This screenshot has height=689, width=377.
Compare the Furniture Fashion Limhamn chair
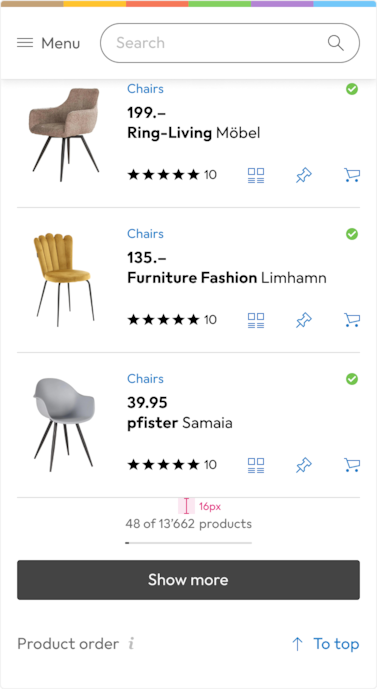[x=256, y=320]
